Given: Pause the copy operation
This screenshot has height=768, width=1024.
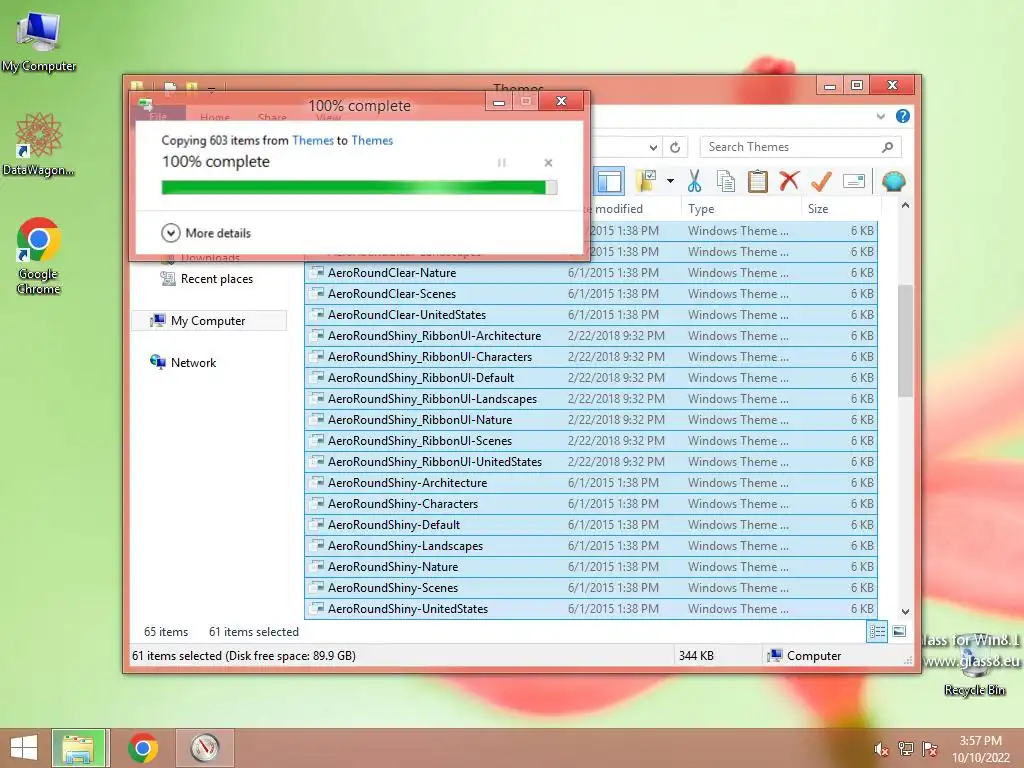Looking at the screenshot, I should click(502, 163).
